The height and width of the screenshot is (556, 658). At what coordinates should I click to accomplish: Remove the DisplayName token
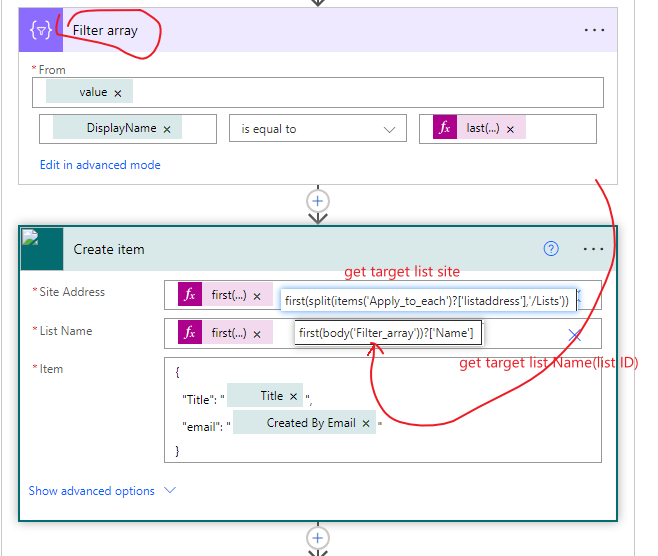pyautogui.click(x=167, y=129)
